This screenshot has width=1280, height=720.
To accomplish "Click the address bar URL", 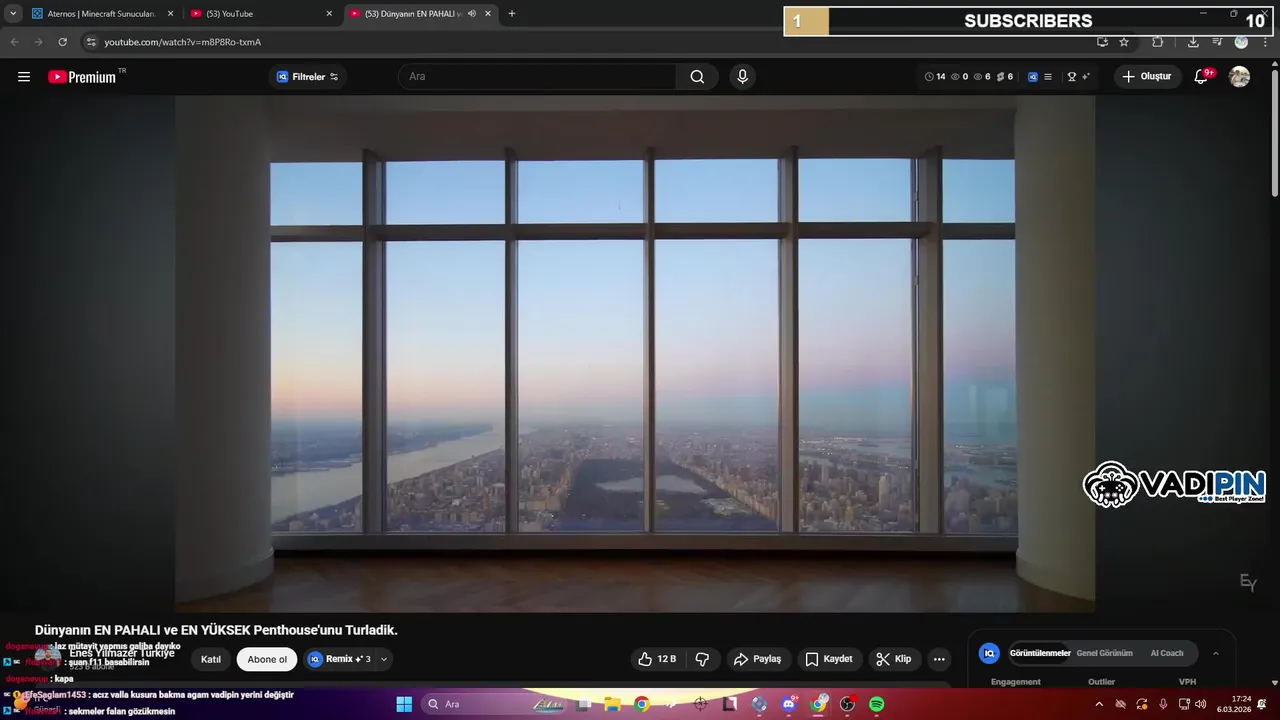I will (183, 42).
